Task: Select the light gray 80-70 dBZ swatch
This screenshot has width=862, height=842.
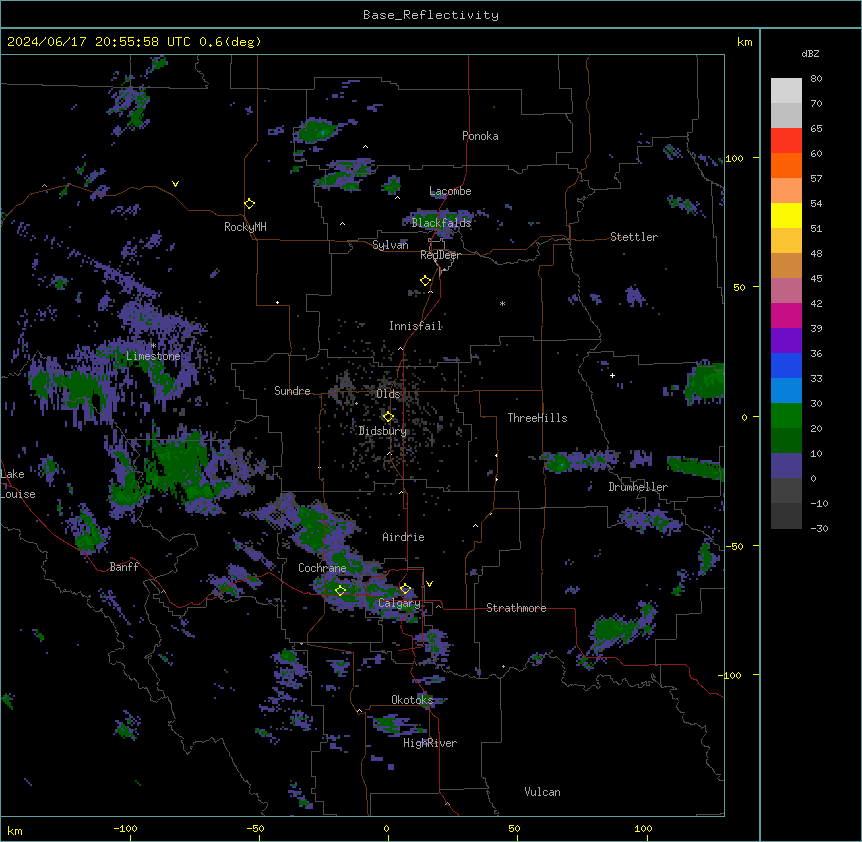Action: tap(786, 90)
